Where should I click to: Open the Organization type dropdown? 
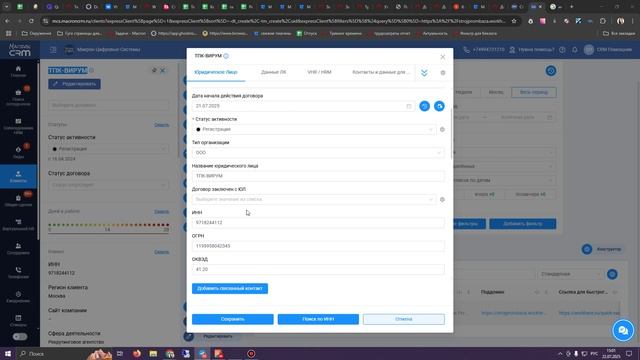click(x=318, y=153)
